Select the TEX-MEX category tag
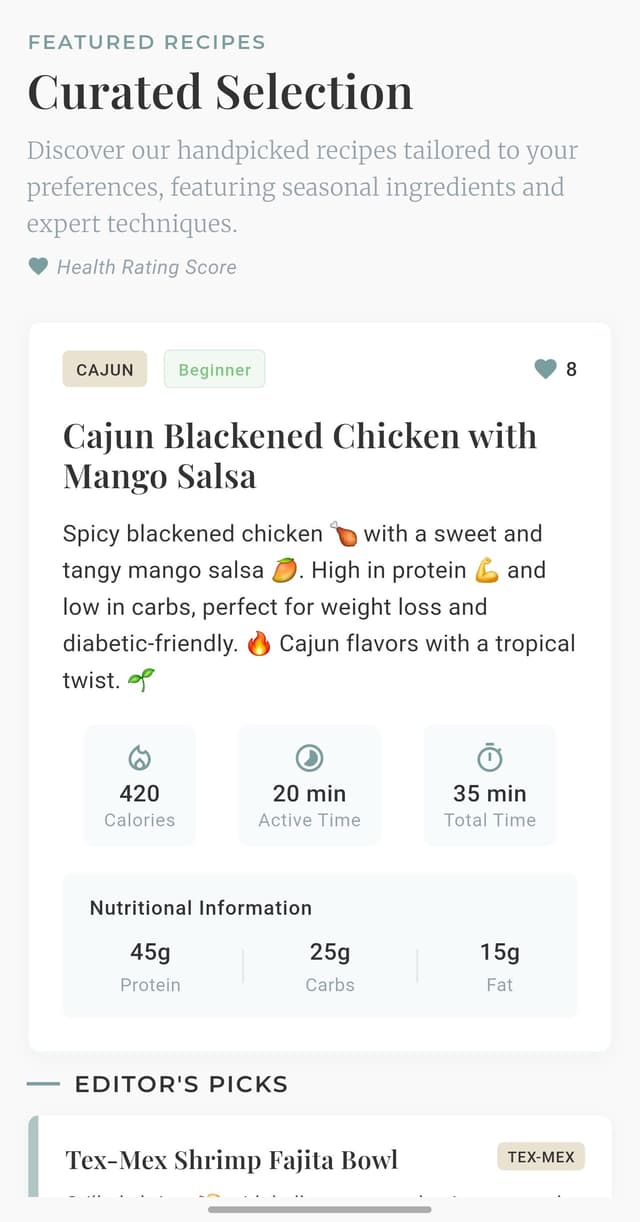Screen dimensions: 640x1222 coord(541,1156)
